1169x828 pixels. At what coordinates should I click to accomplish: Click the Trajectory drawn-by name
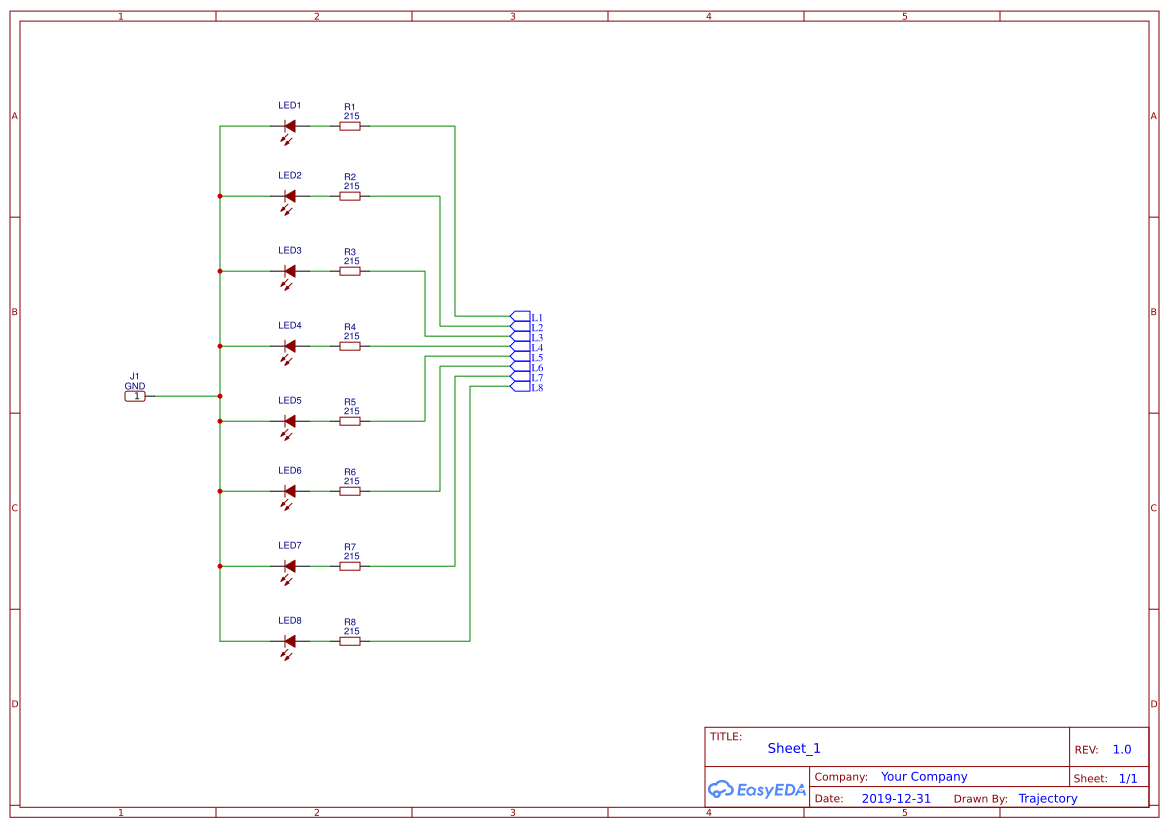[1047, 798]
